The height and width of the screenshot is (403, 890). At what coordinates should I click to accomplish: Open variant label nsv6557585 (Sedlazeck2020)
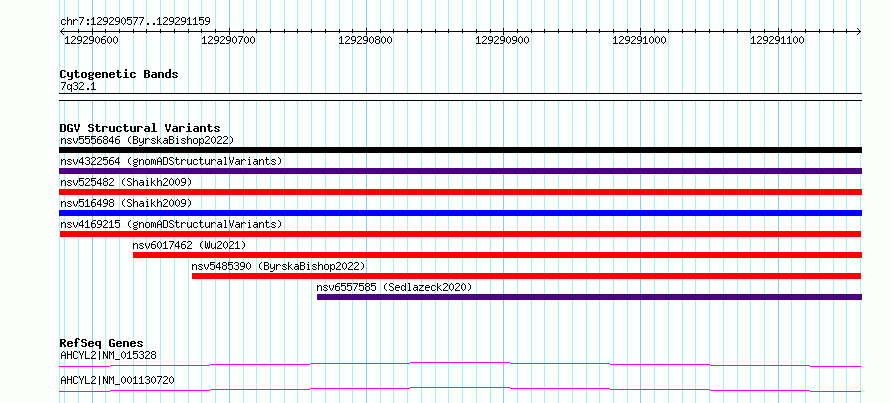tap(394, 287)
